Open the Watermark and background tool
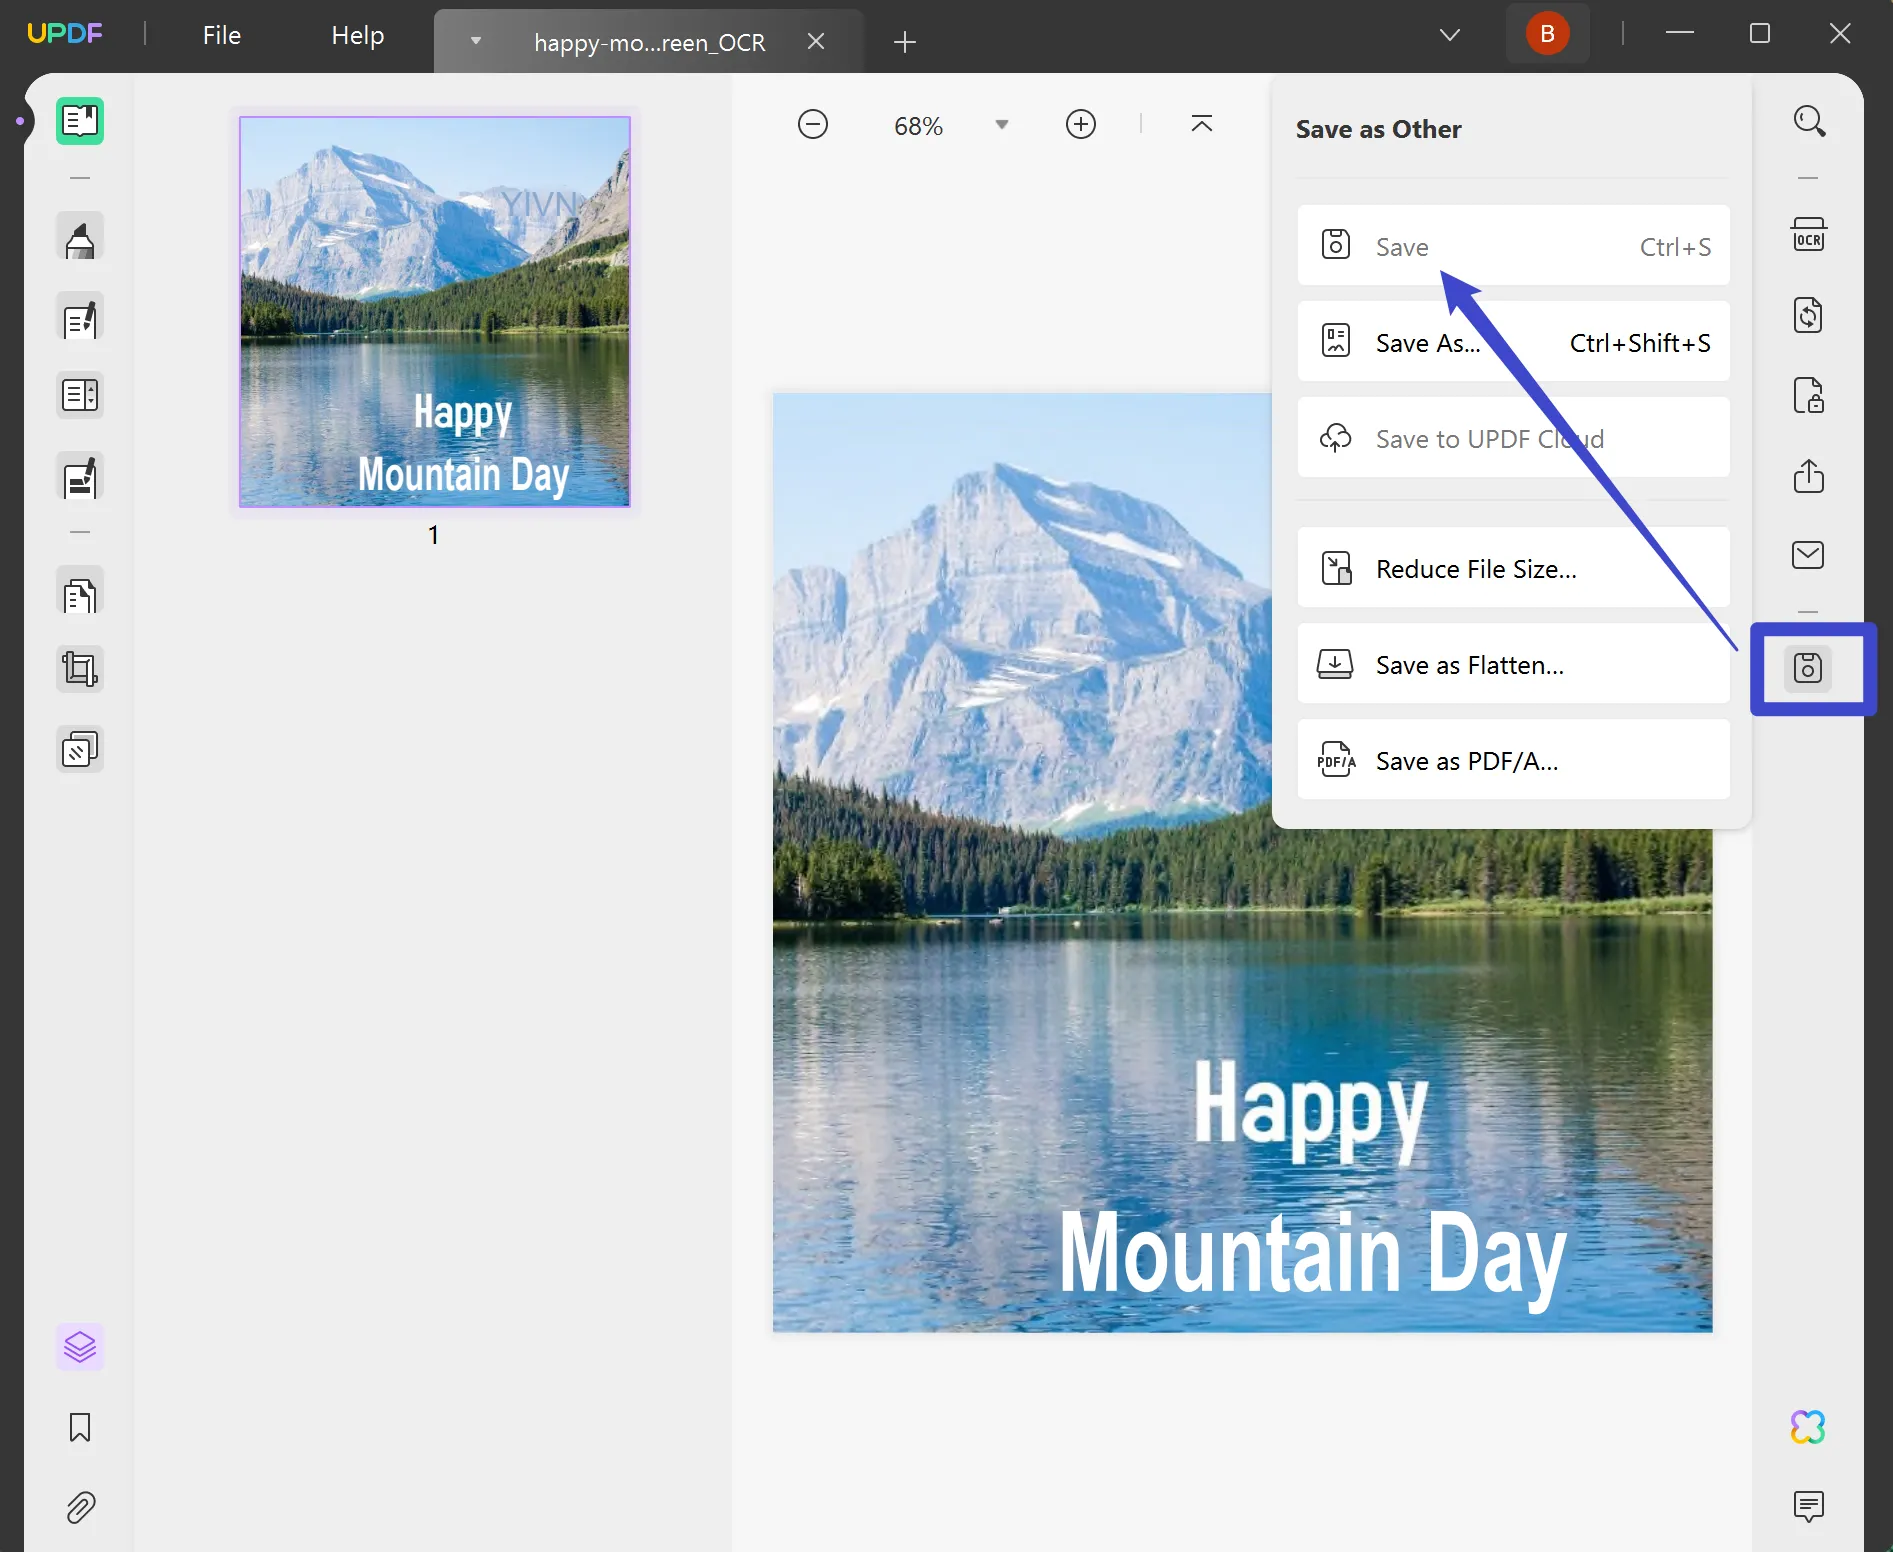This screenshot has height=1552, width=1893. point(80,749)
